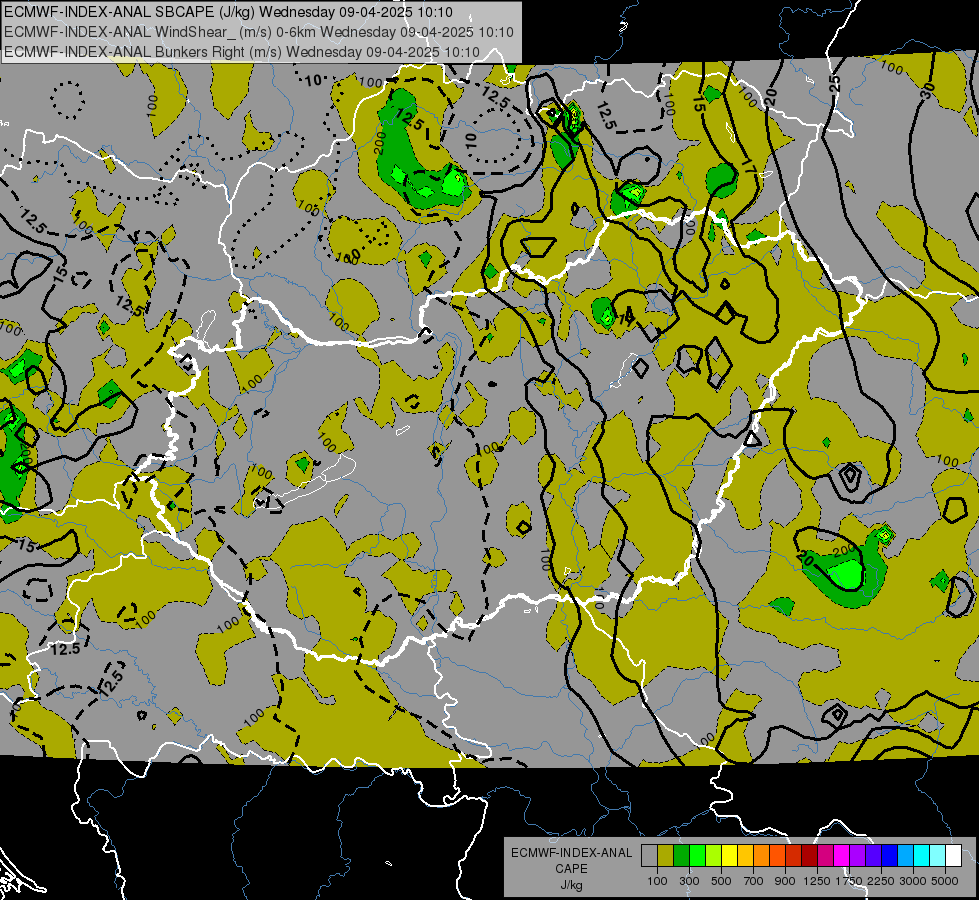Image resolution: width=979 pixels, height=900 pixels.
Task: Click the 25 contour label on the map
Action: tap(835, 84)
